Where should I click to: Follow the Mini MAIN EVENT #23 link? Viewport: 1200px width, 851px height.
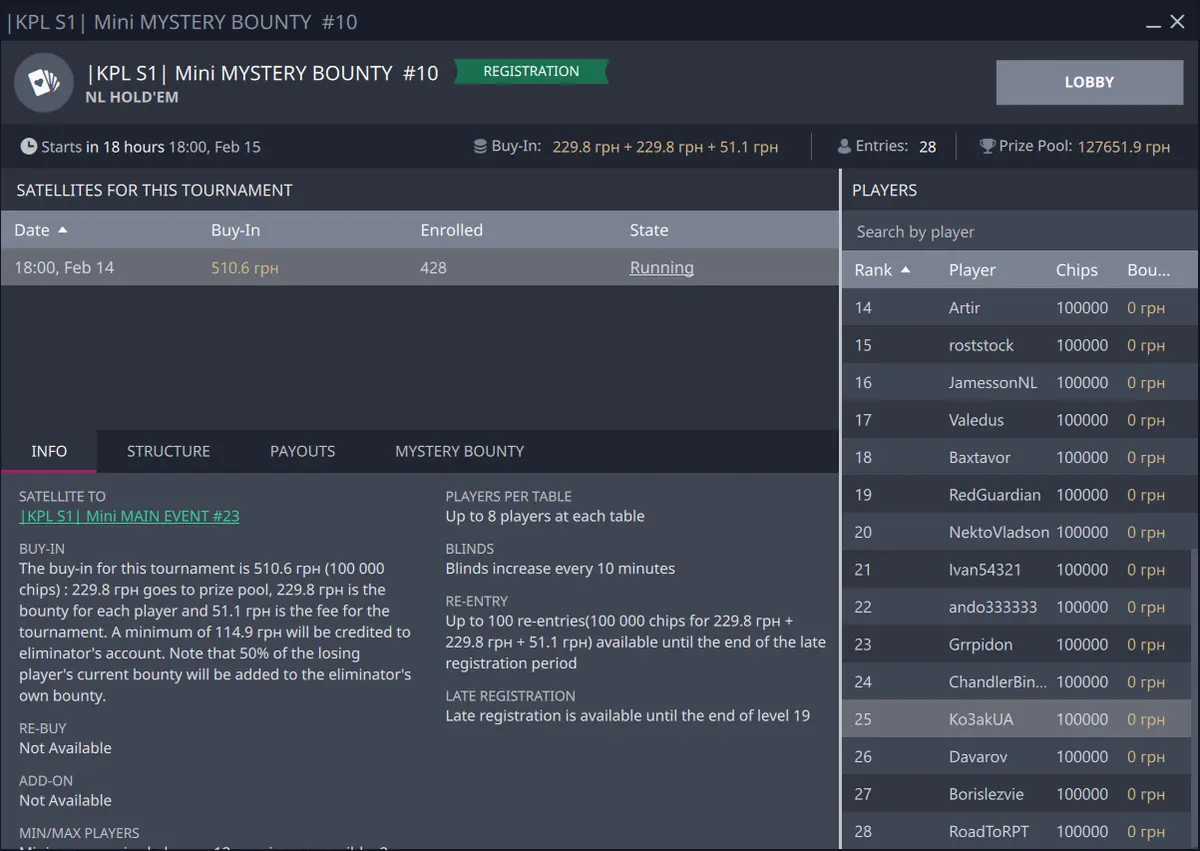coord(129,516)
